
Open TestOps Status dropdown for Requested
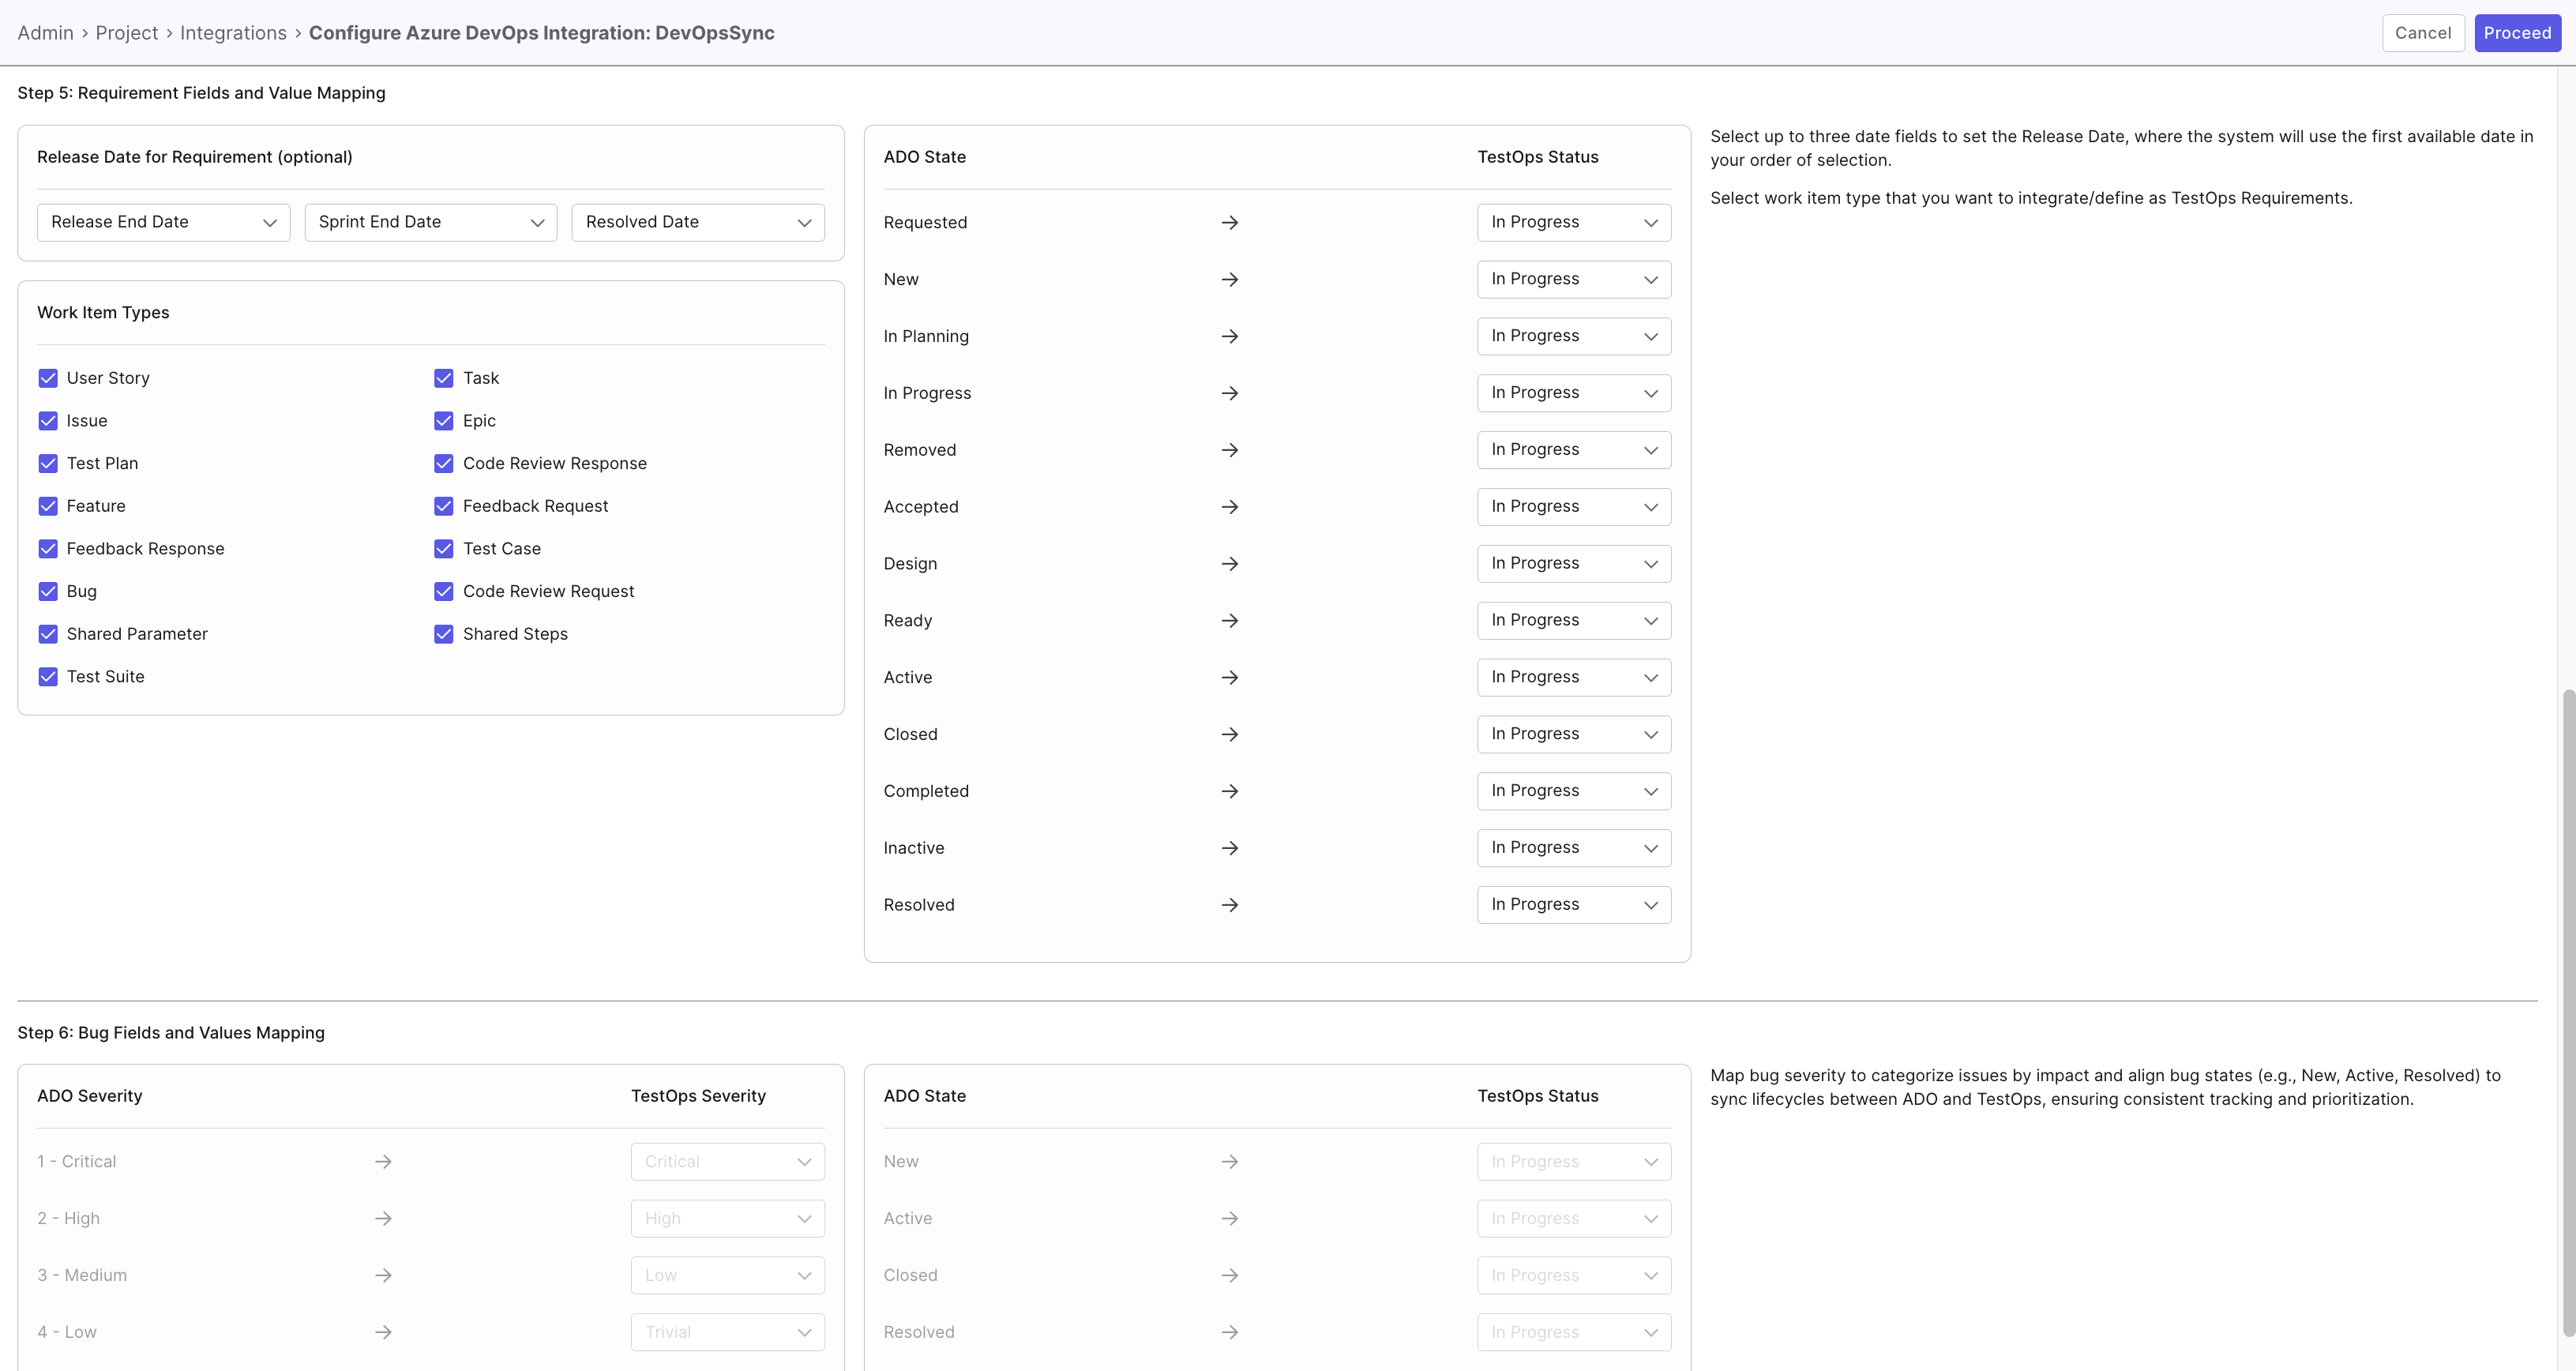point(1574,222)
